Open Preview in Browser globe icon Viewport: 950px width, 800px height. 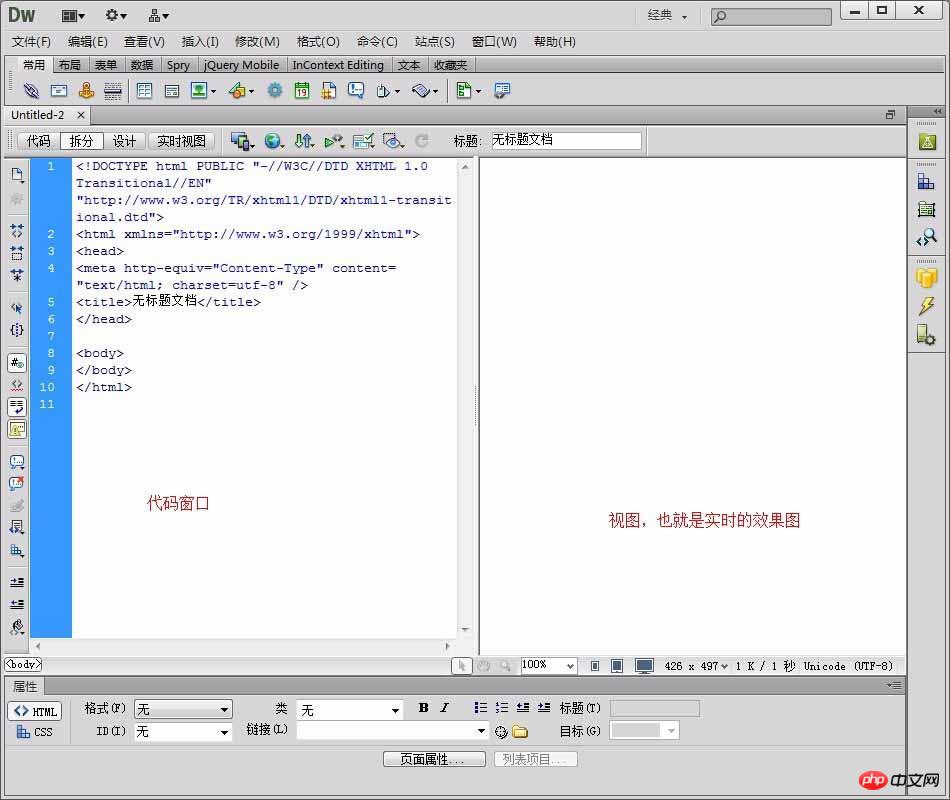(x=272, y=141)
